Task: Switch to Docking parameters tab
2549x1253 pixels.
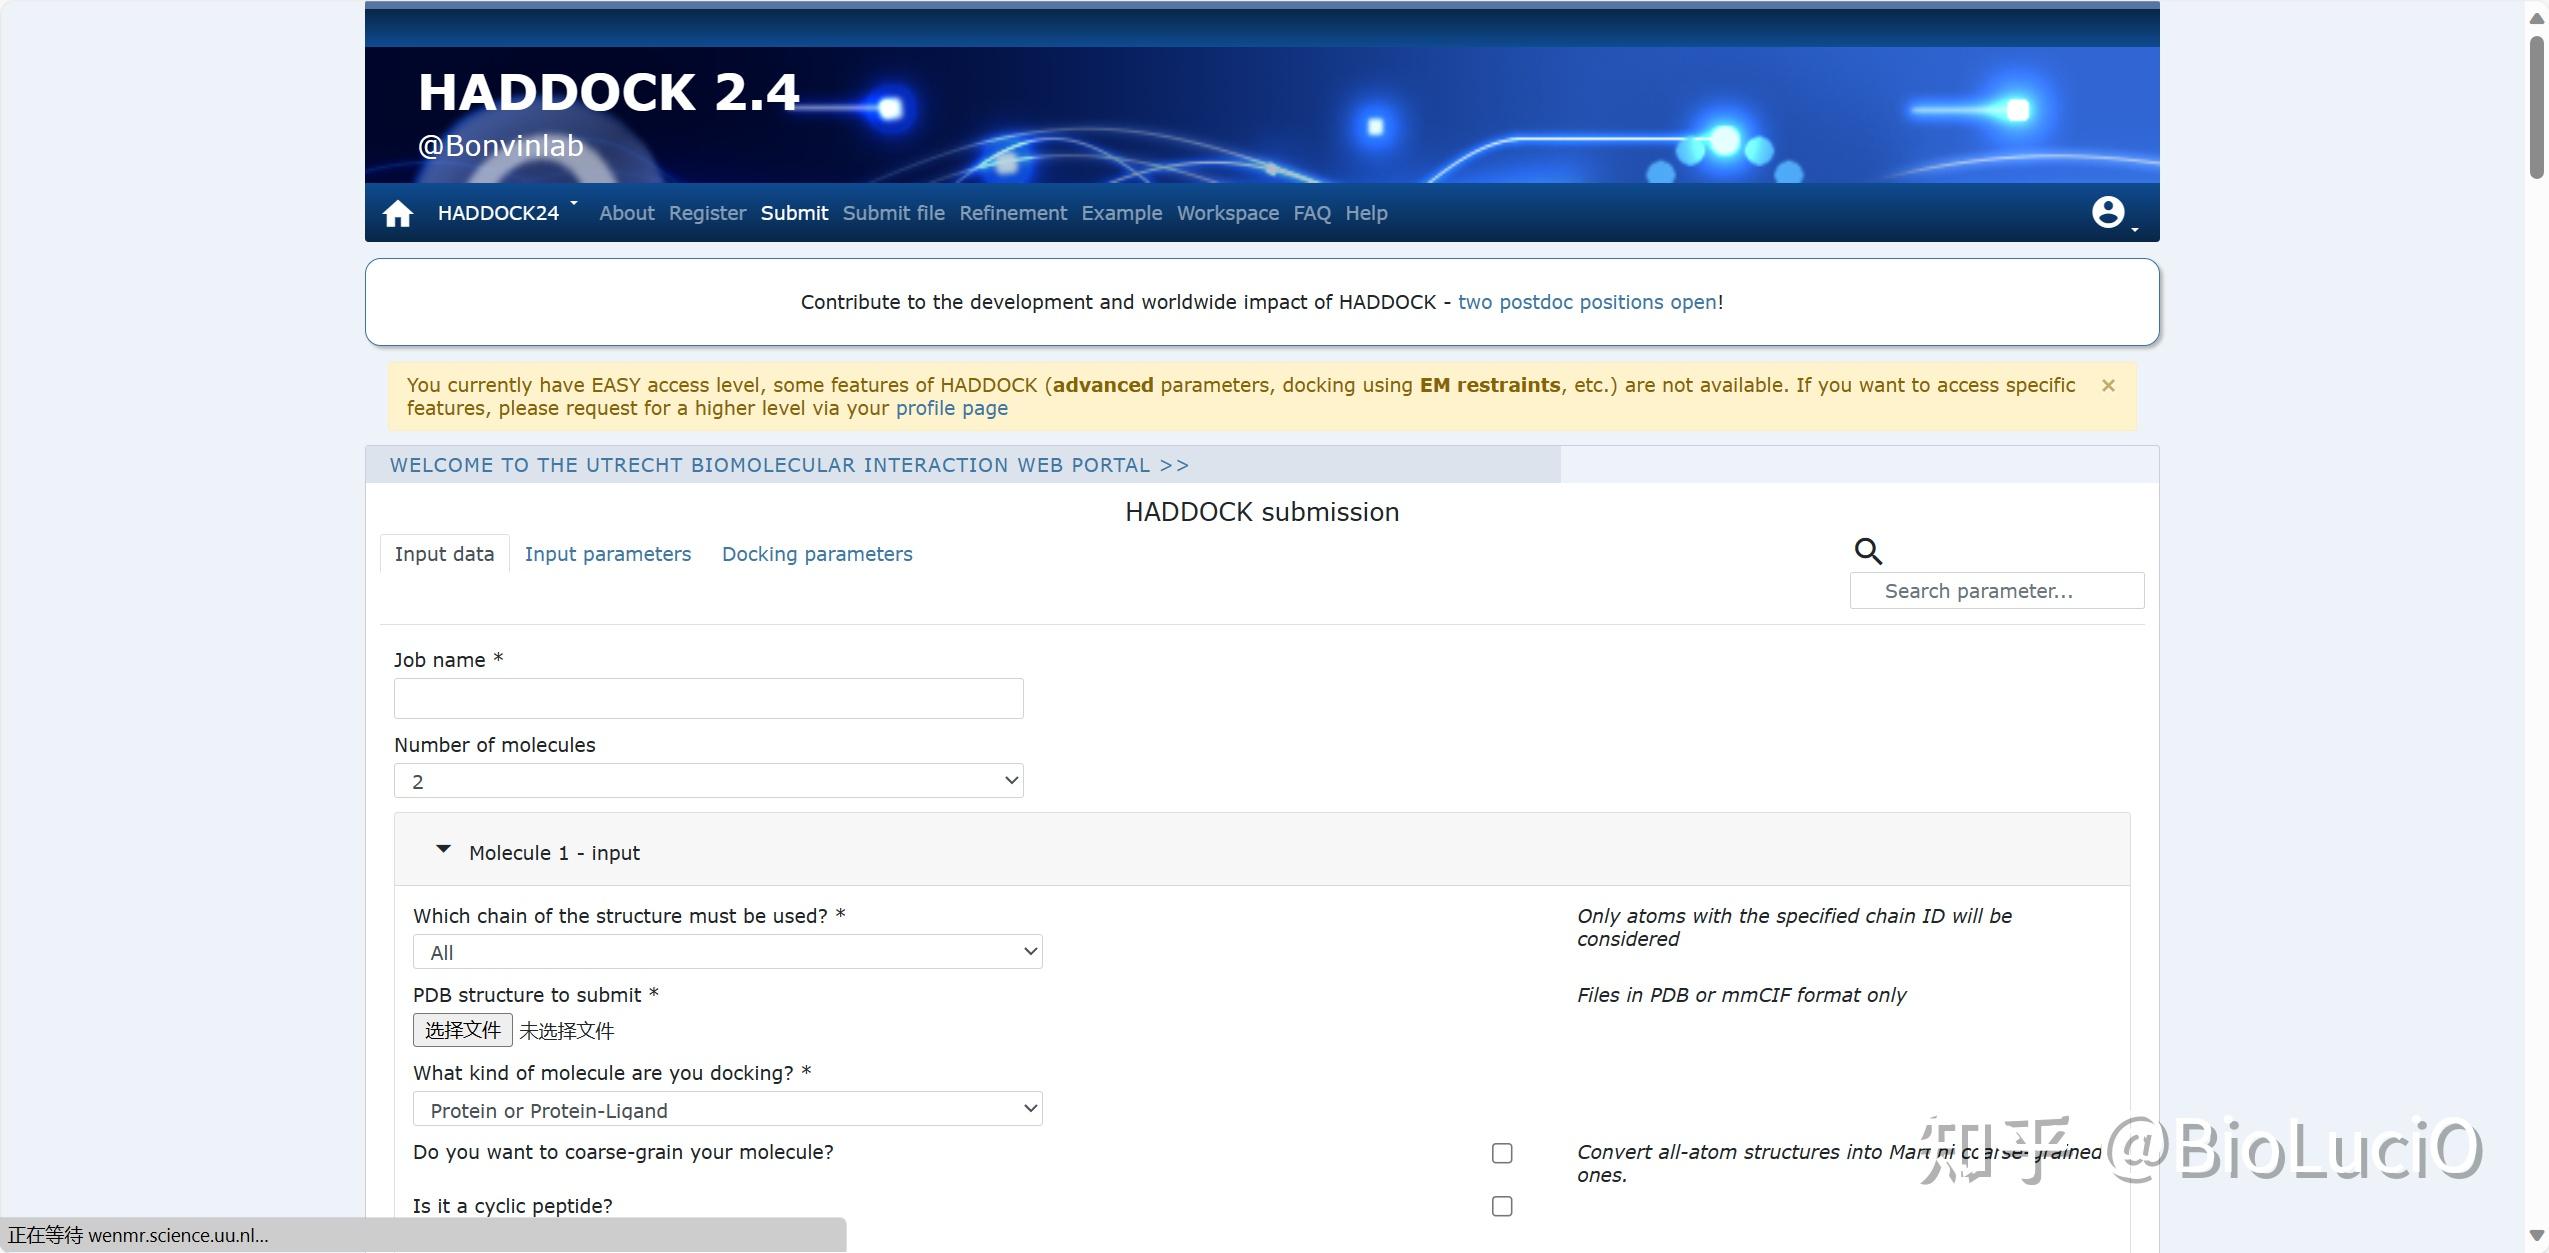Action: [817, 554]
